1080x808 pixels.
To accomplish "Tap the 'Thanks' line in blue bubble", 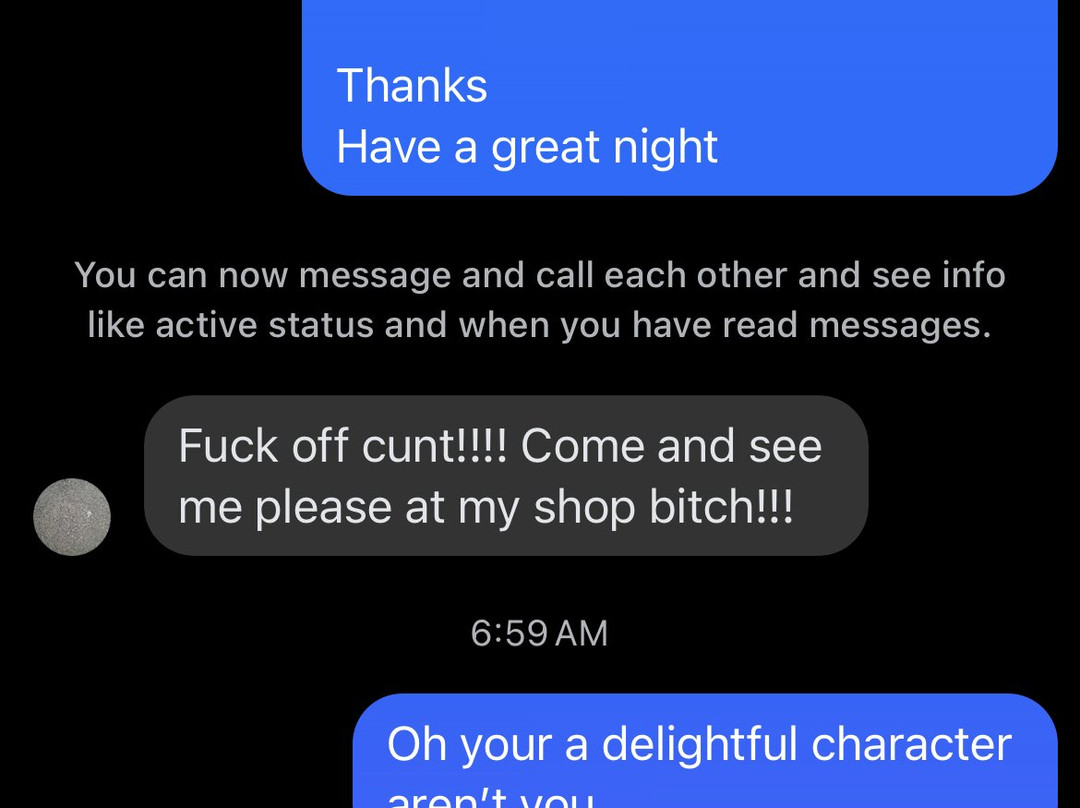I will coord(412,85).
